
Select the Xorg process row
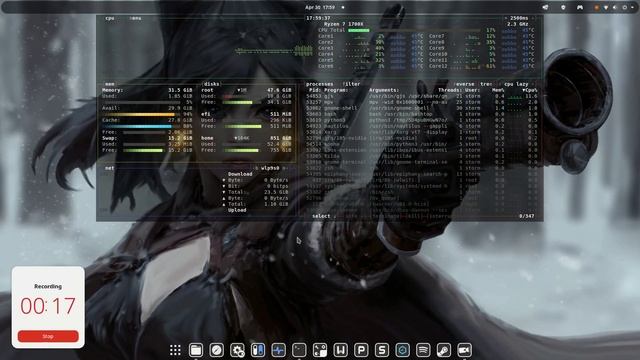point(422,132)
